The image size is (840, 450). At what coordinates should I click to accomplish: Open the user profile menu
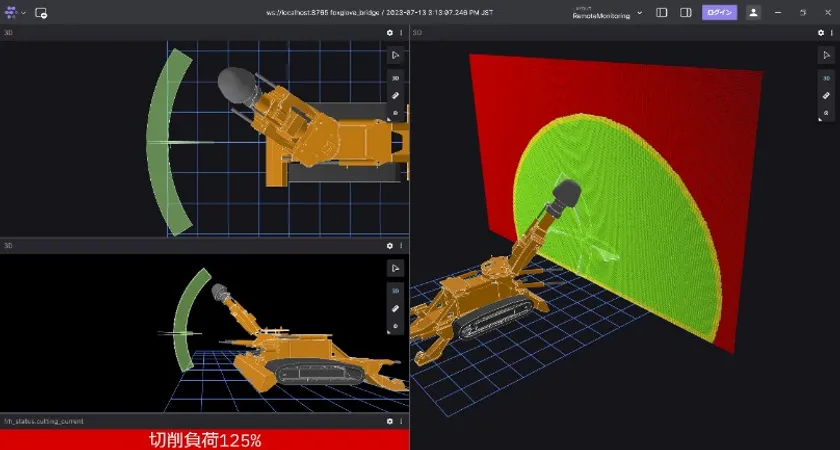753,13
